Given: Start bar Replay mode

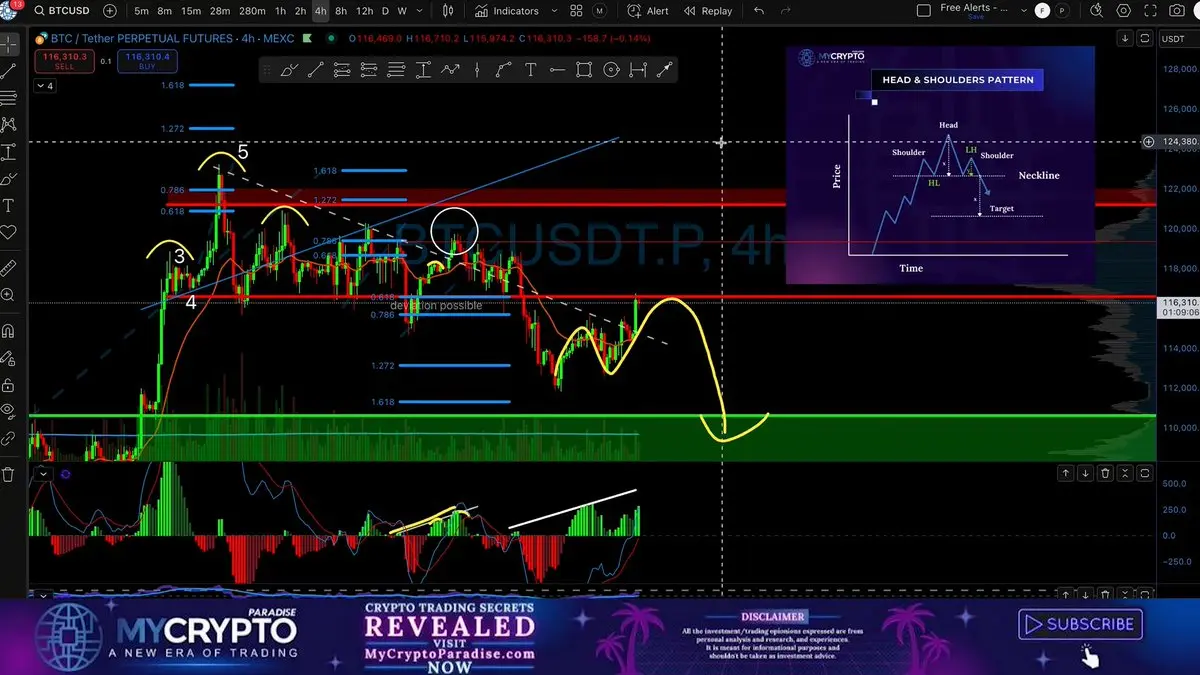Looking at the screenshot, I should [x=708, y=11].
